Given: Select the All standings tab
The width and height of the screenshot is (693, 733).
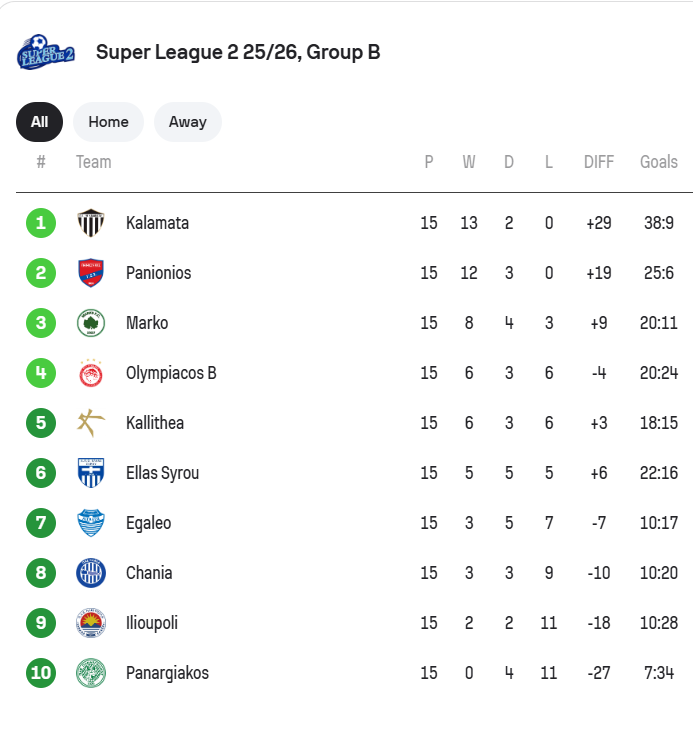Looking at the screenshot, I should click(x=39, y=122).
